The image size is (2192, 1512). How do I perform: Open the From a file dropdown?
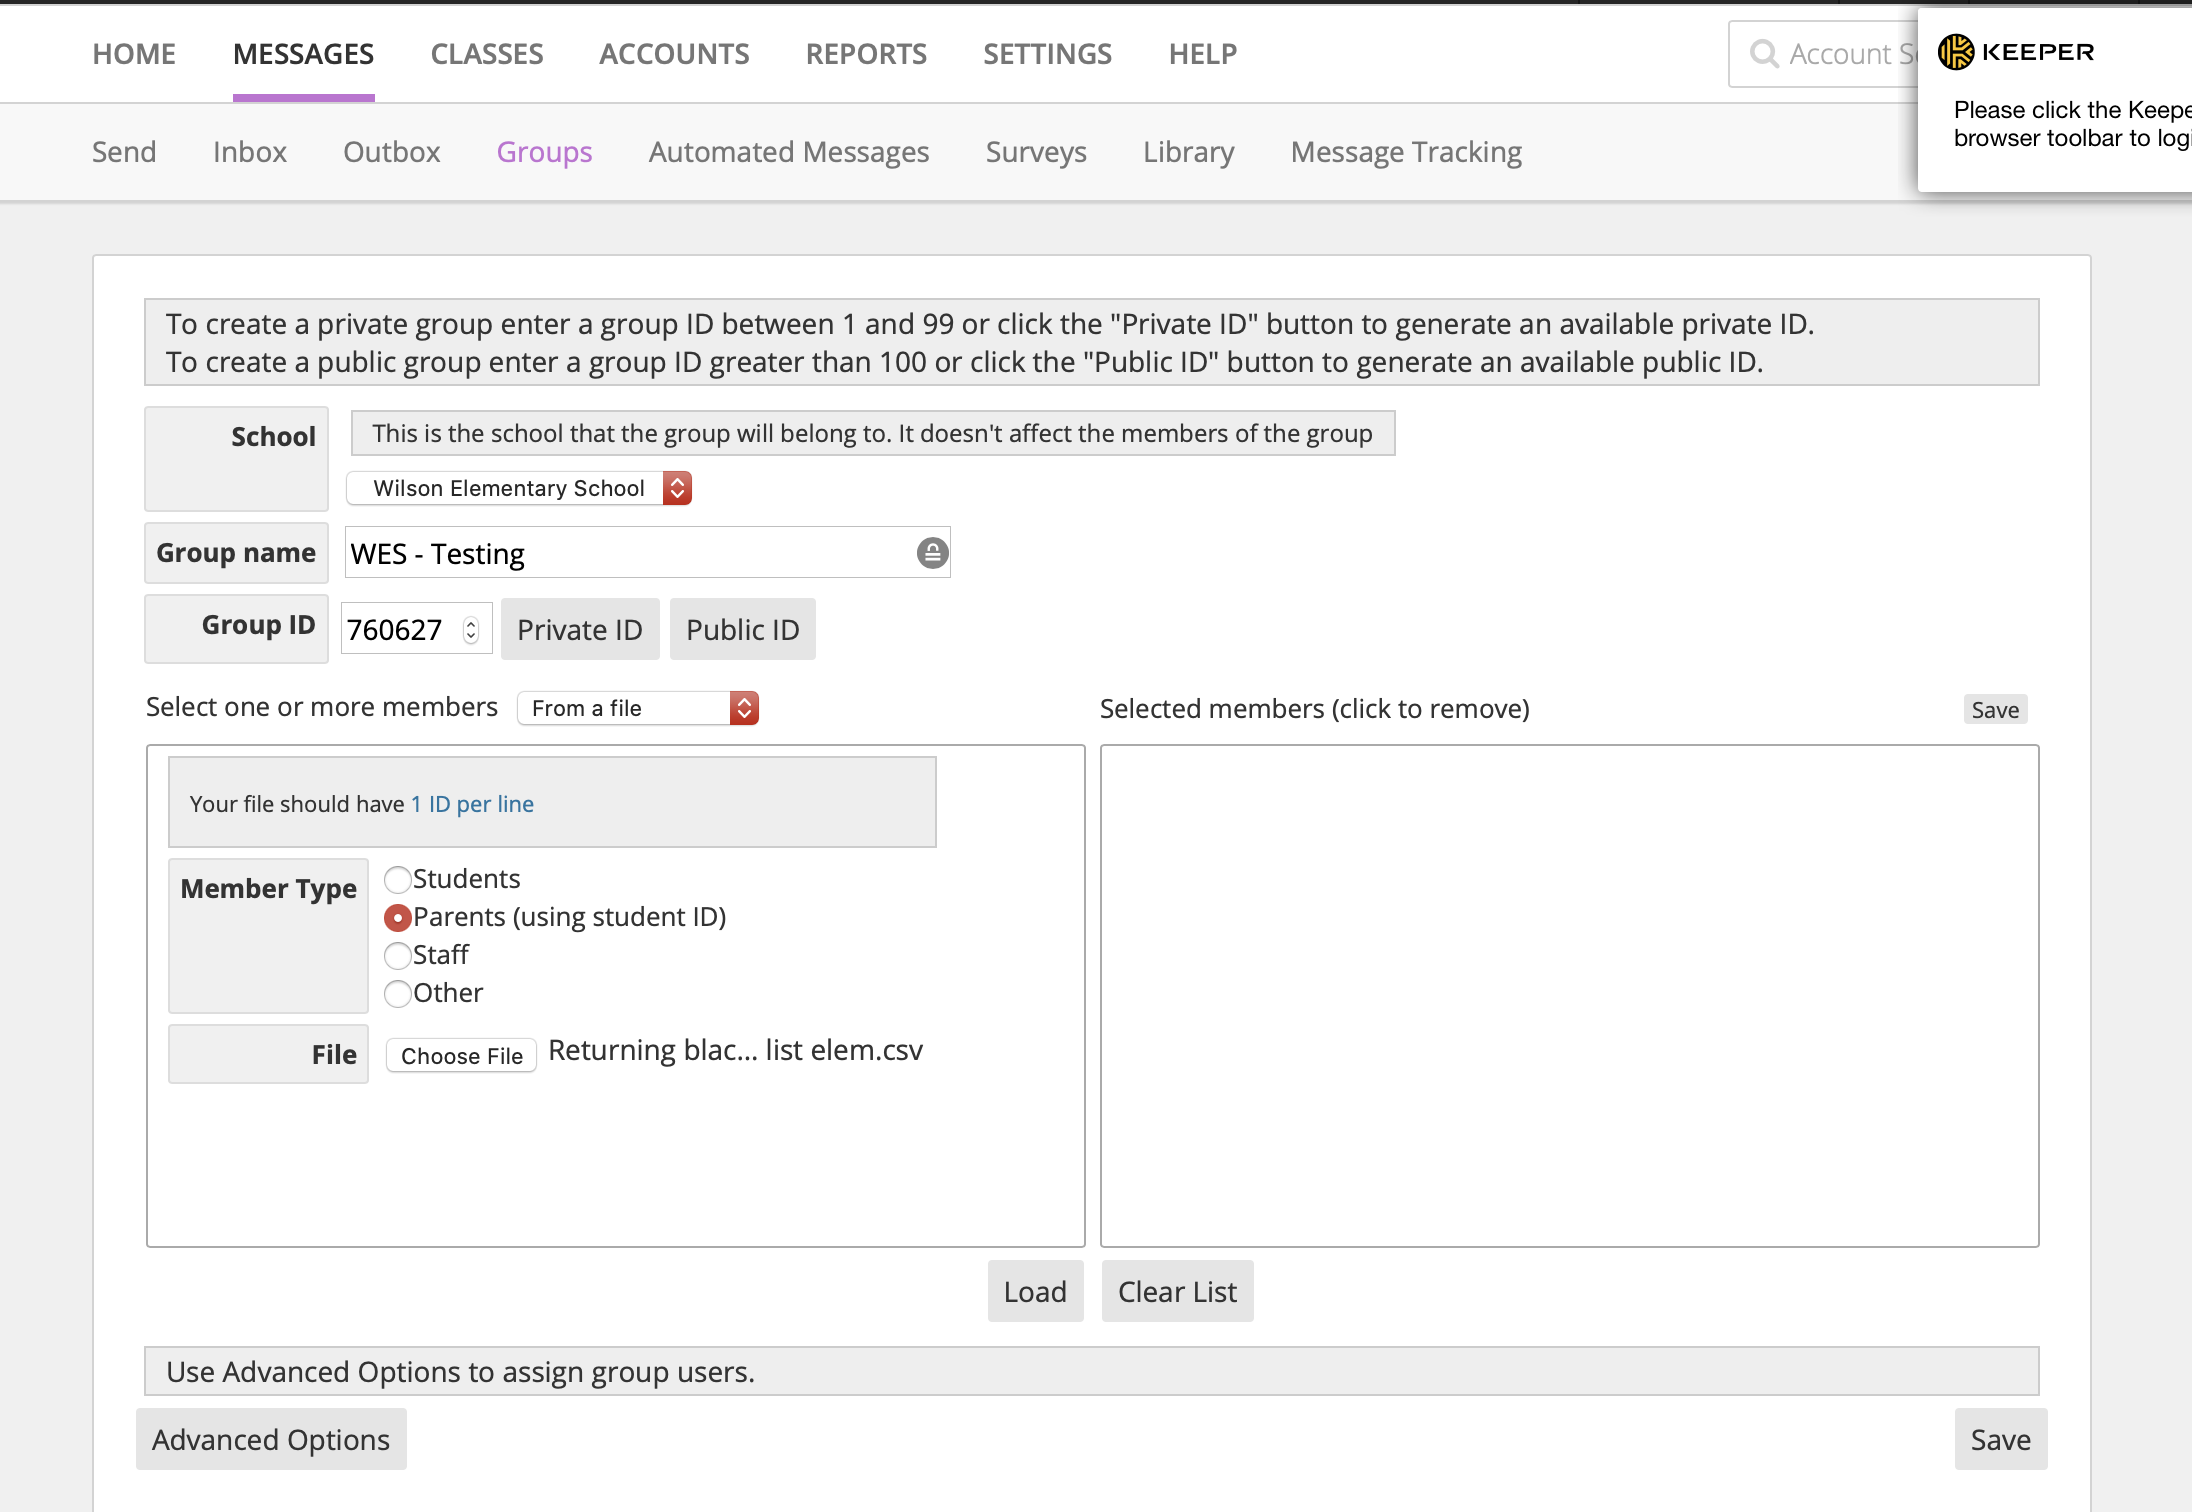click(638, 708)
